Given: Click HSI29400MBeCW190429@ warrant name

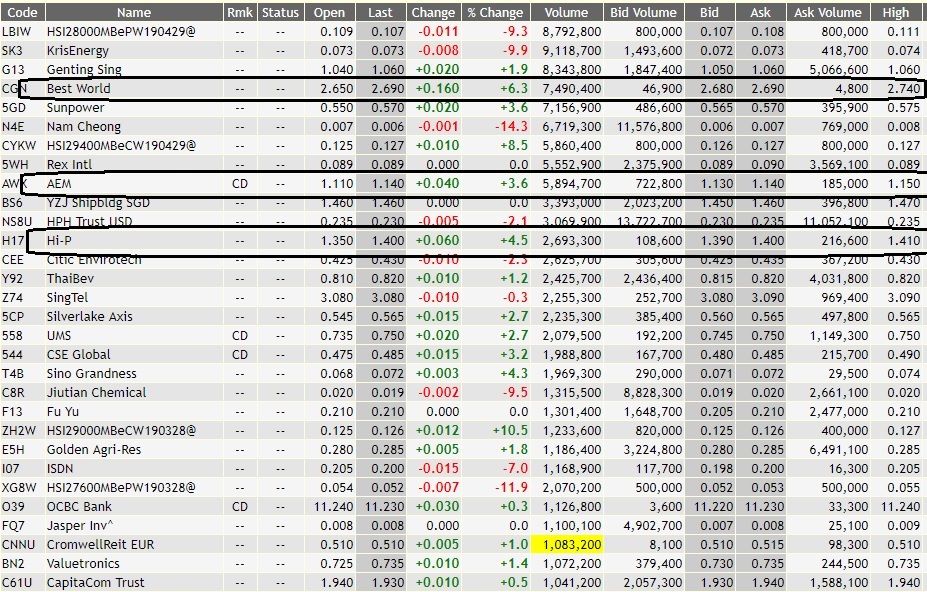Looking at the screenshot, I should (x=121, y=145).
